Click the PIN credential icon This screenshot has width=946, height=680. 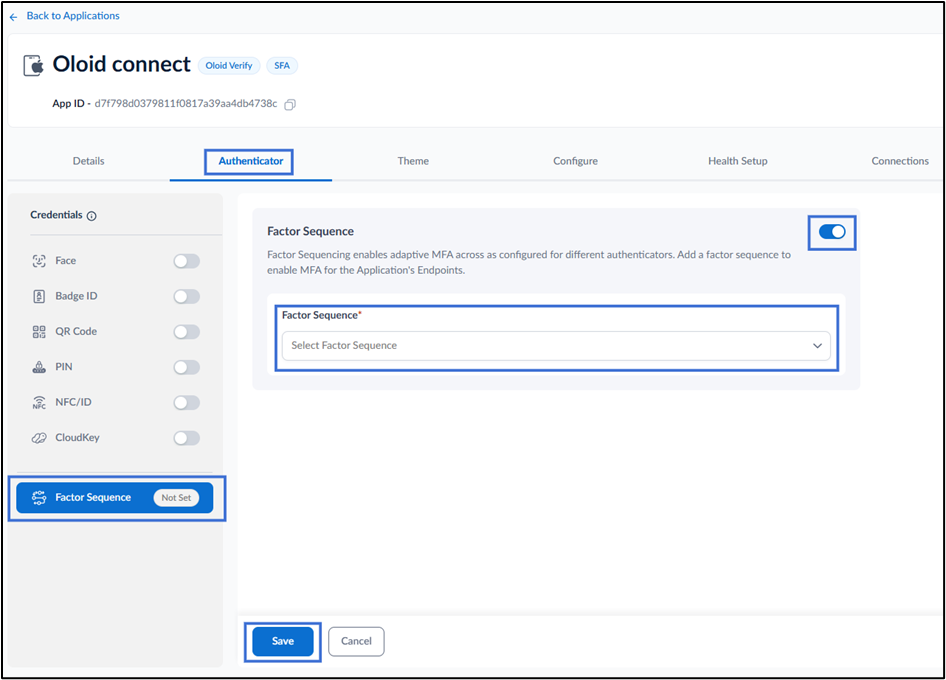[39, 367]
